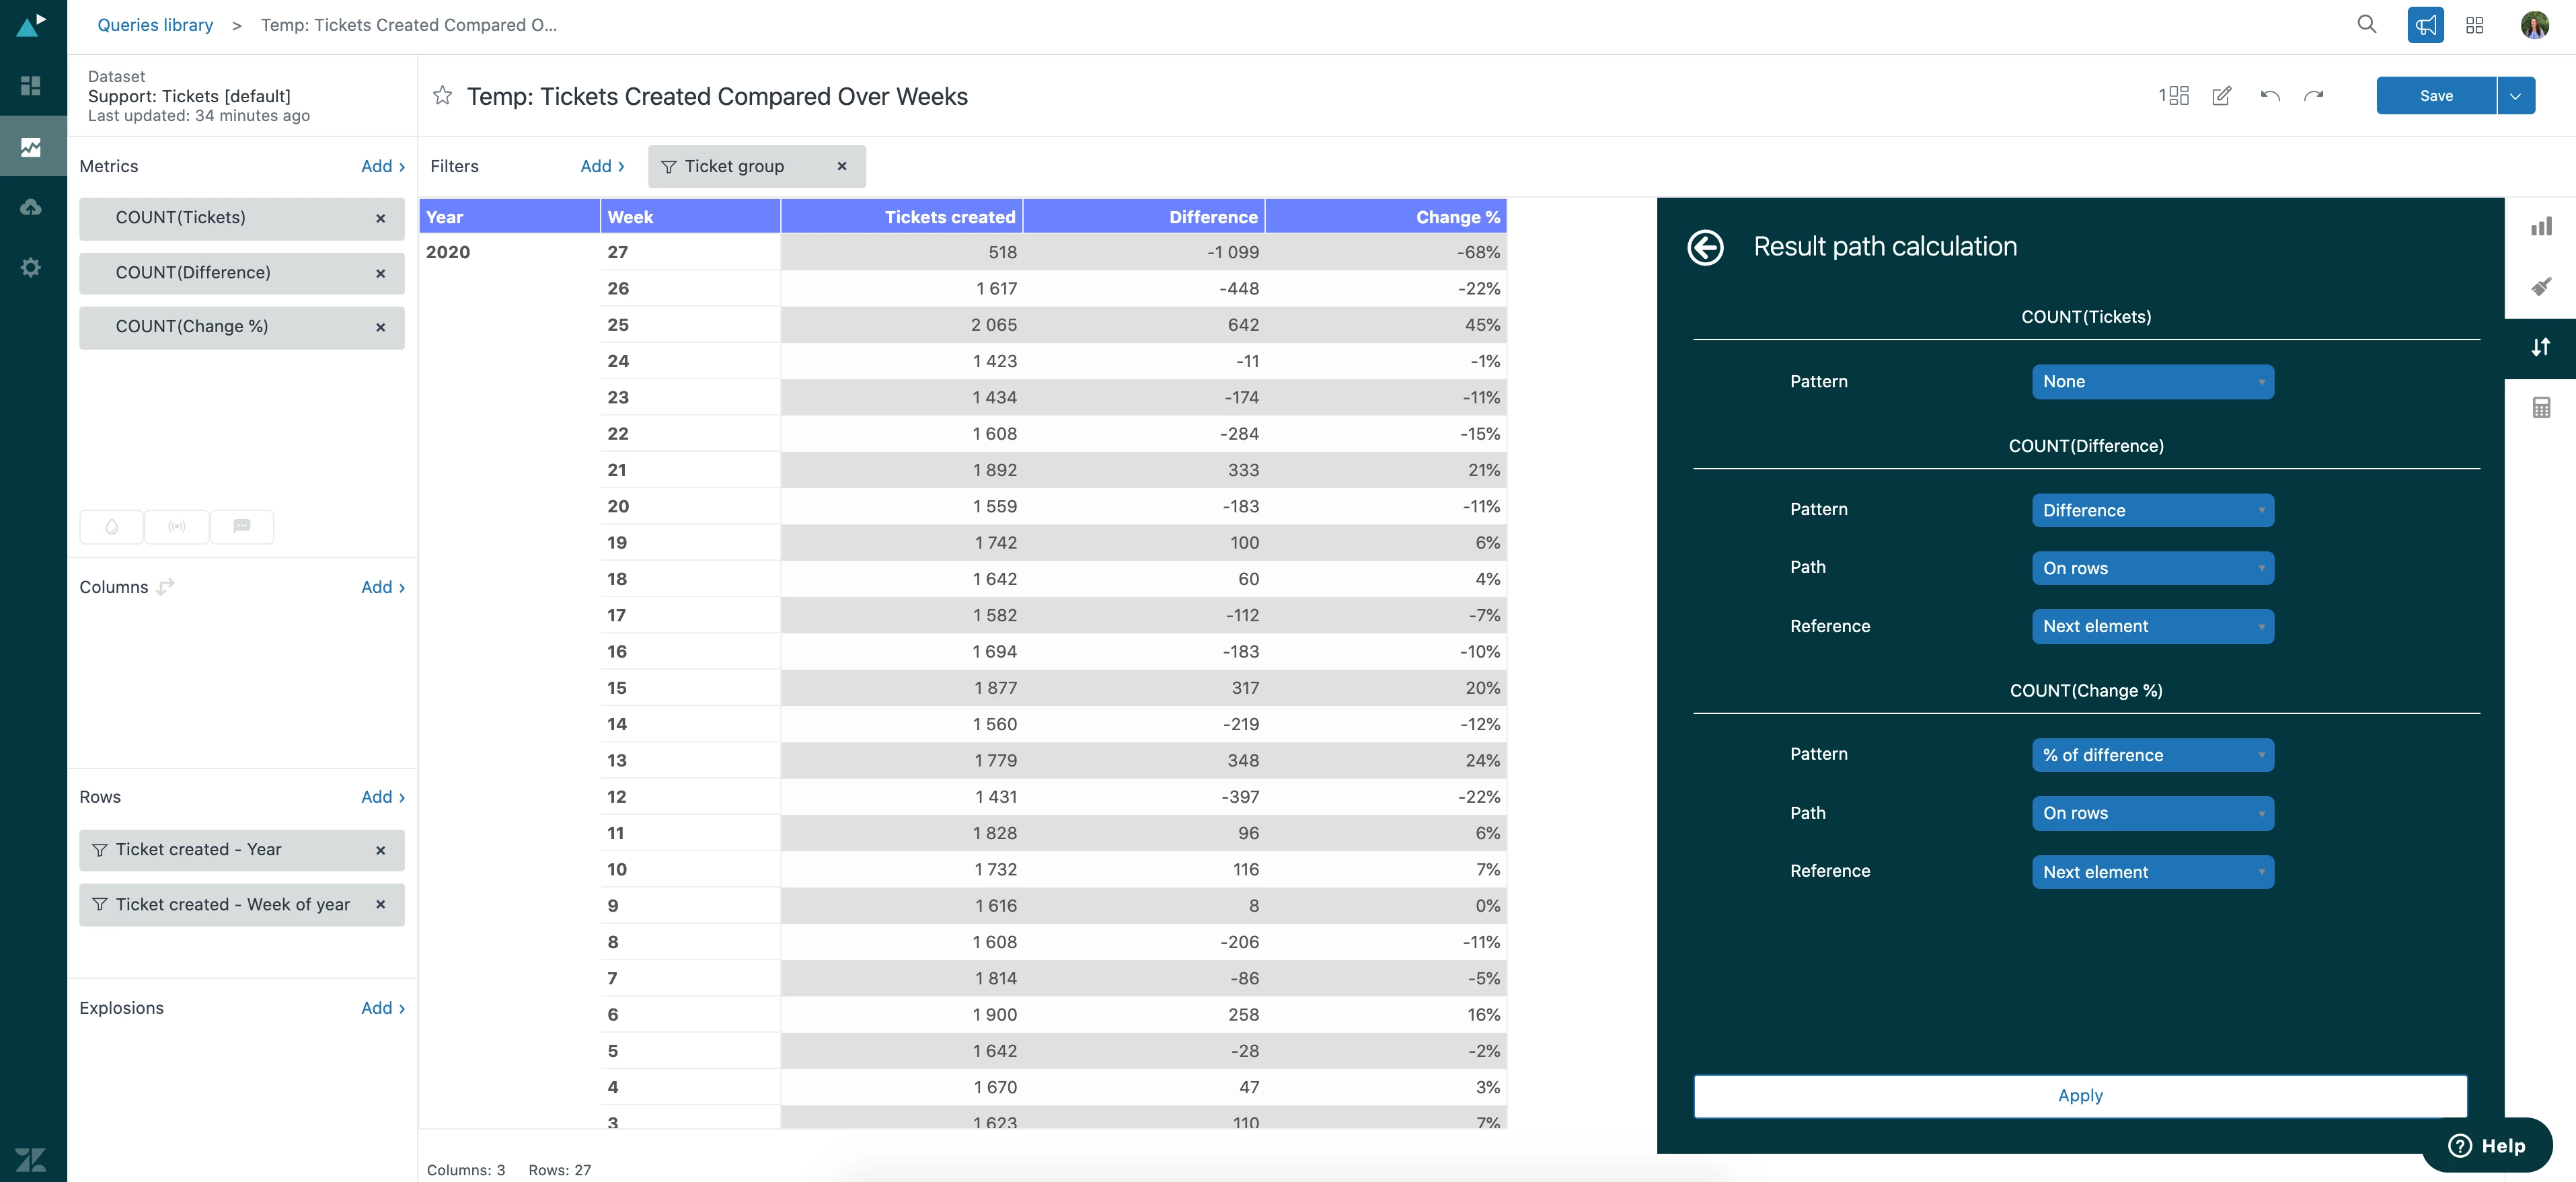The height and width of the screenshot is (1182, 2576).
Task: Click the undo arrow icon
Action: 2269,96
